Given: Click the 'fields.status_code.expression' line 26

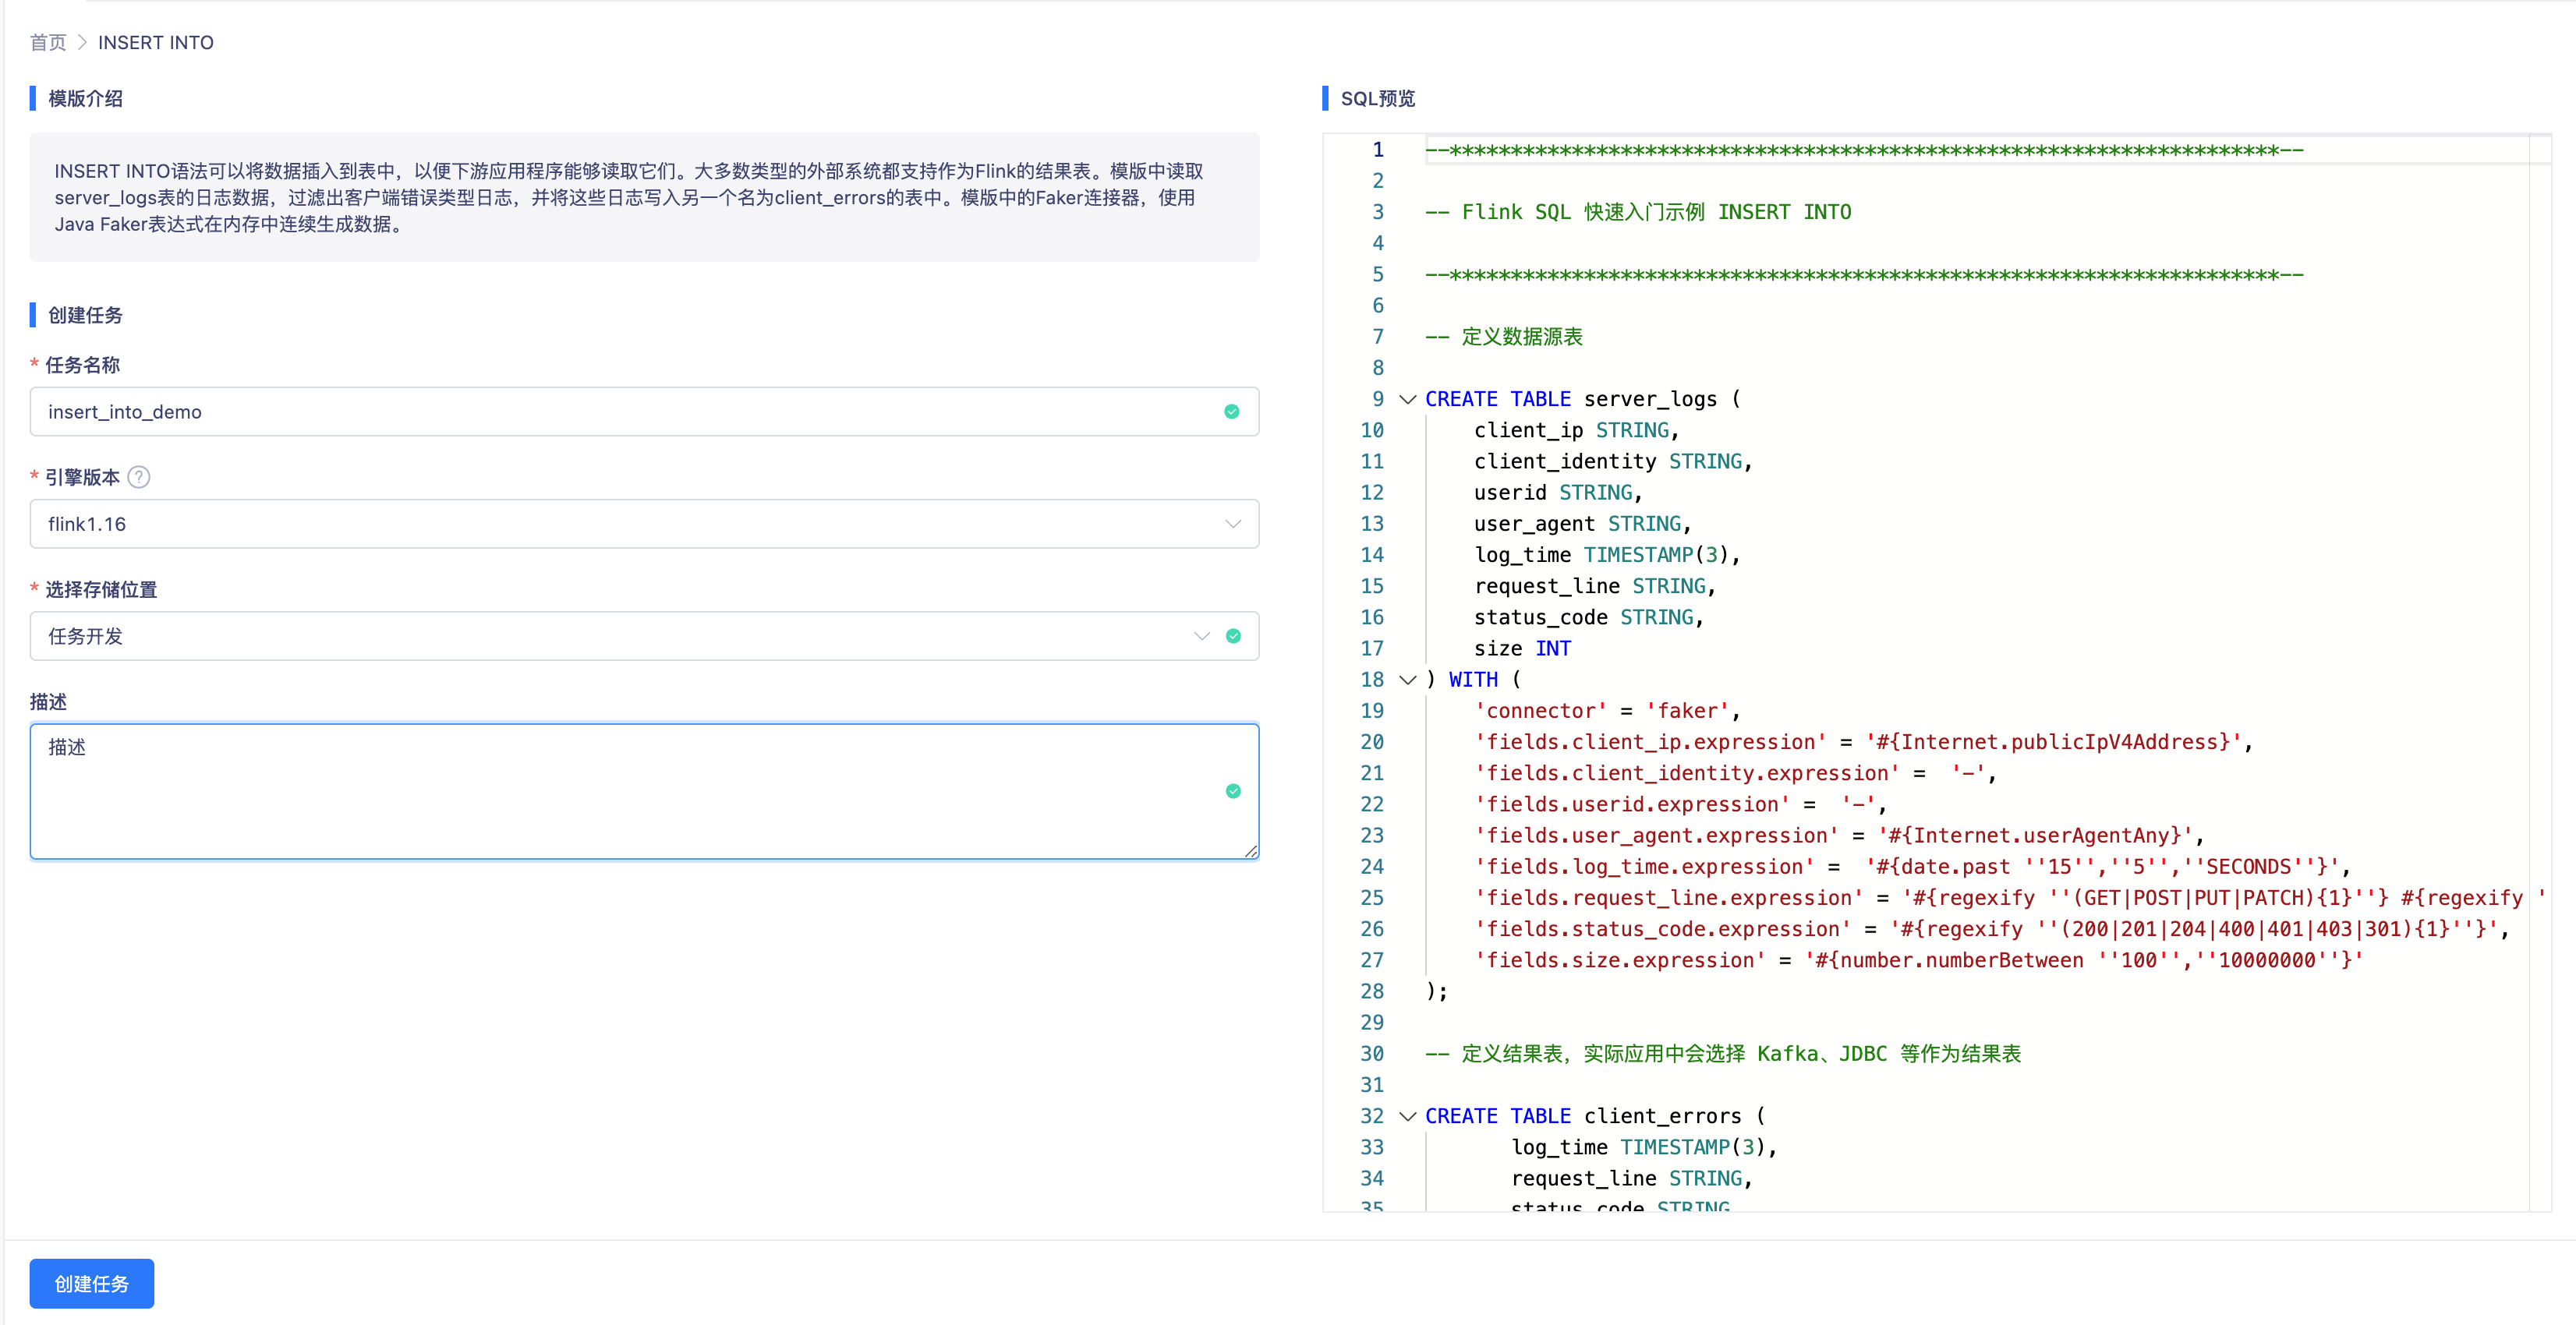Looking at the screenshot, I should click(1992, 929).
